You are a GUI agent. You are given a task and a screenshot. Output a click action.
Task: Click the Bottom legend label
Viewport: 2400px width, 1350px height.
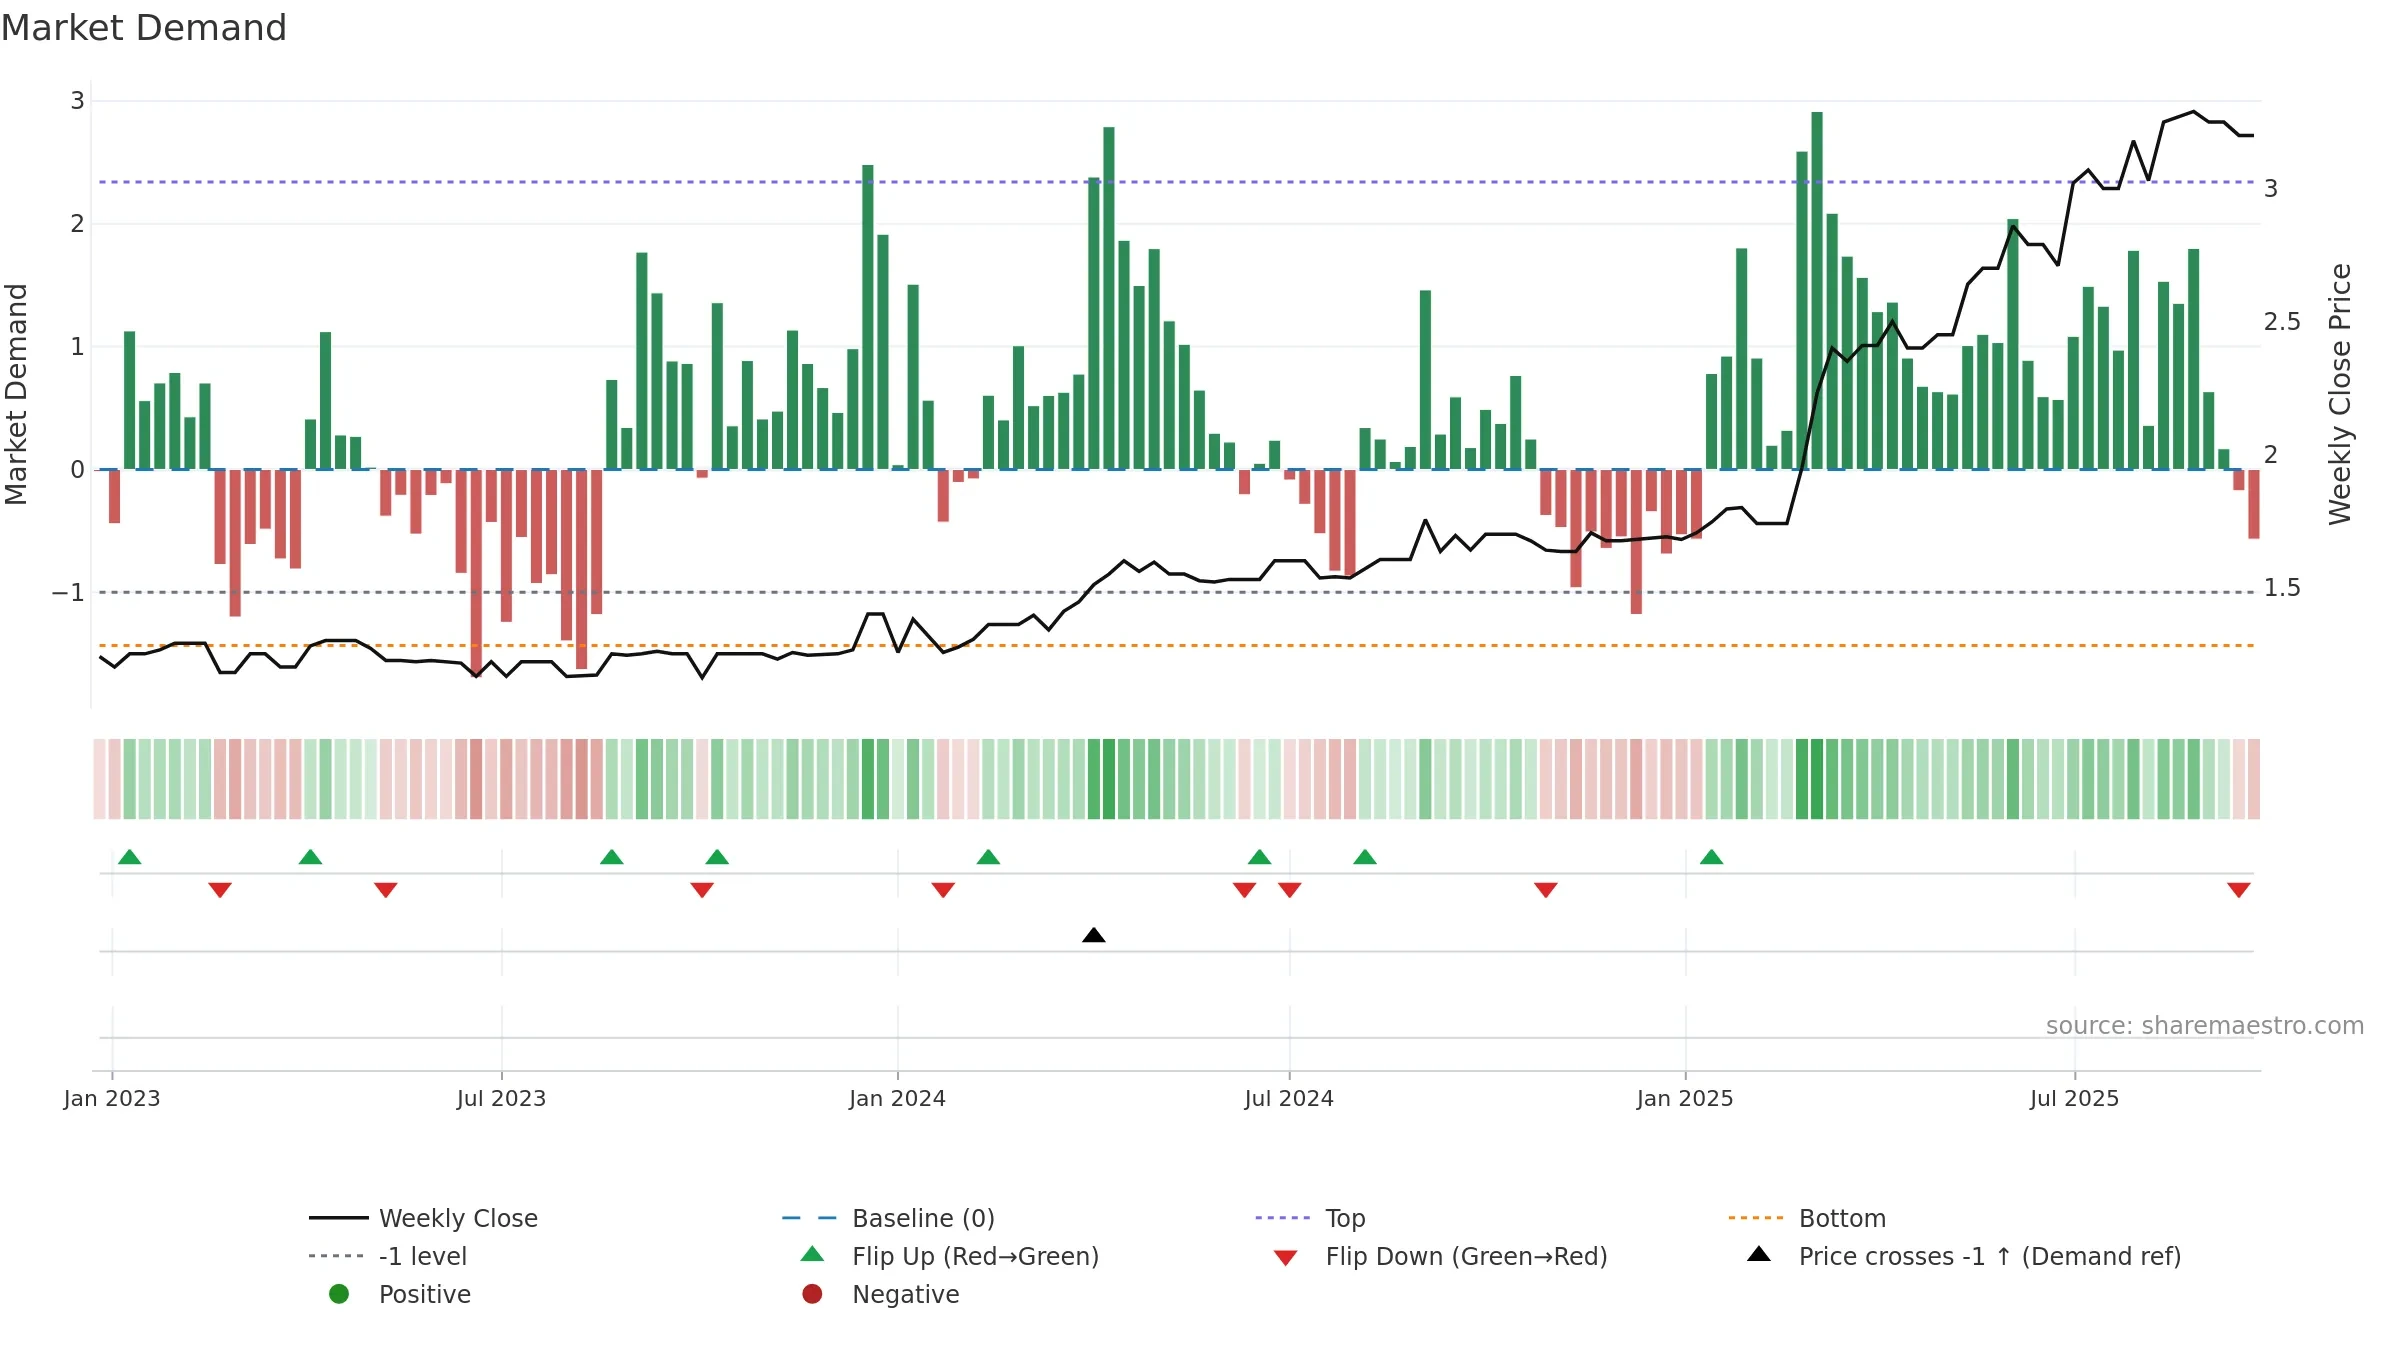point(1842,1218)
